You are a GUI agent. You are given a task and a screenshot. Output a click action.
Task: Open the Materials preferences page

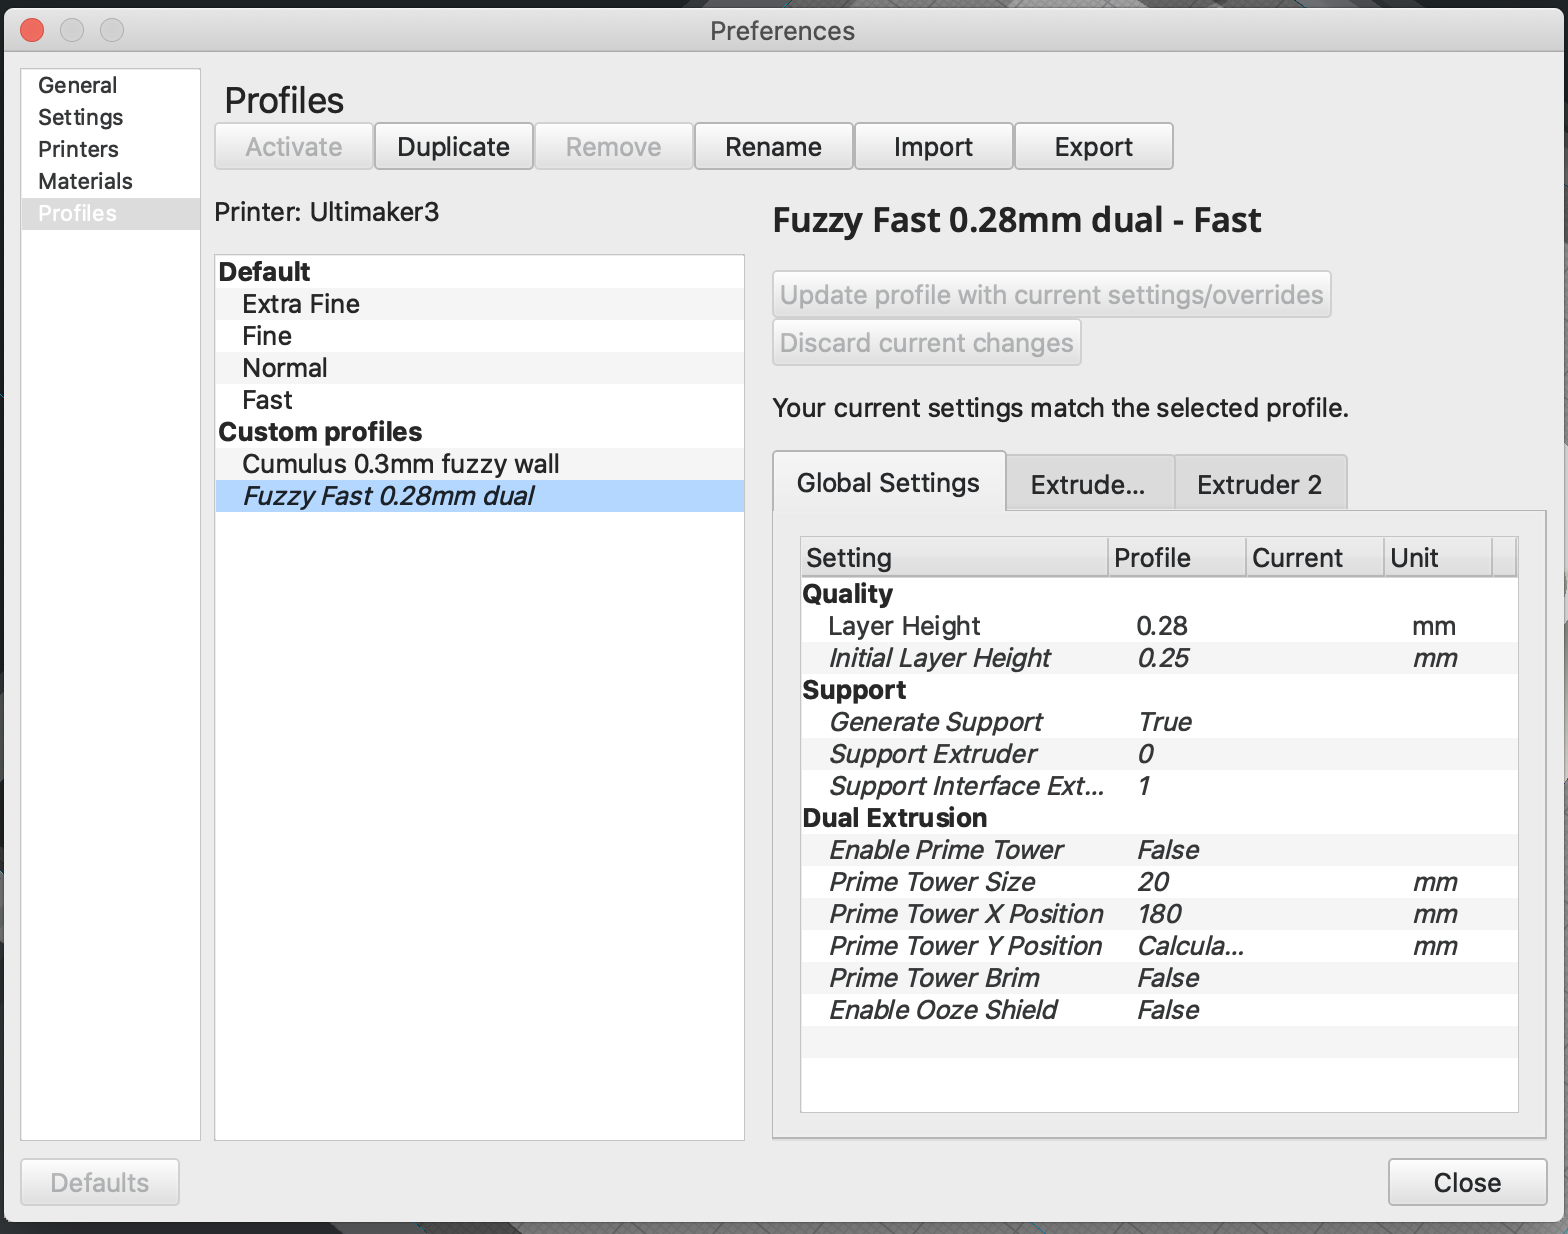(x=110, y=181)
